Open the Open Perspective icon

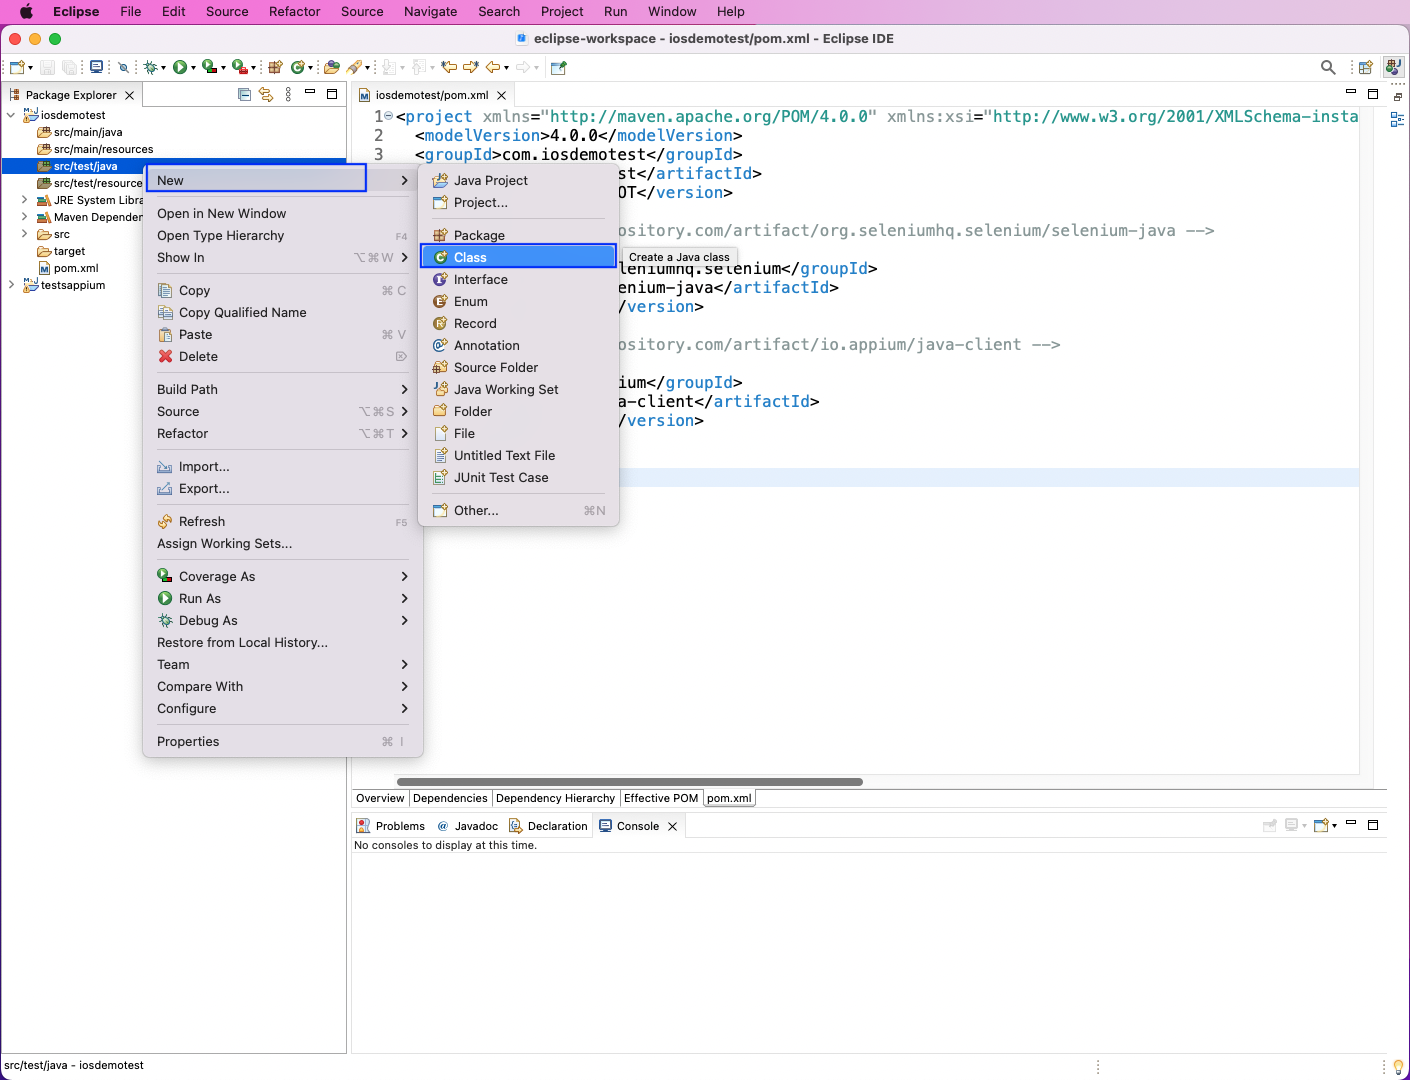coord(1365,68)
